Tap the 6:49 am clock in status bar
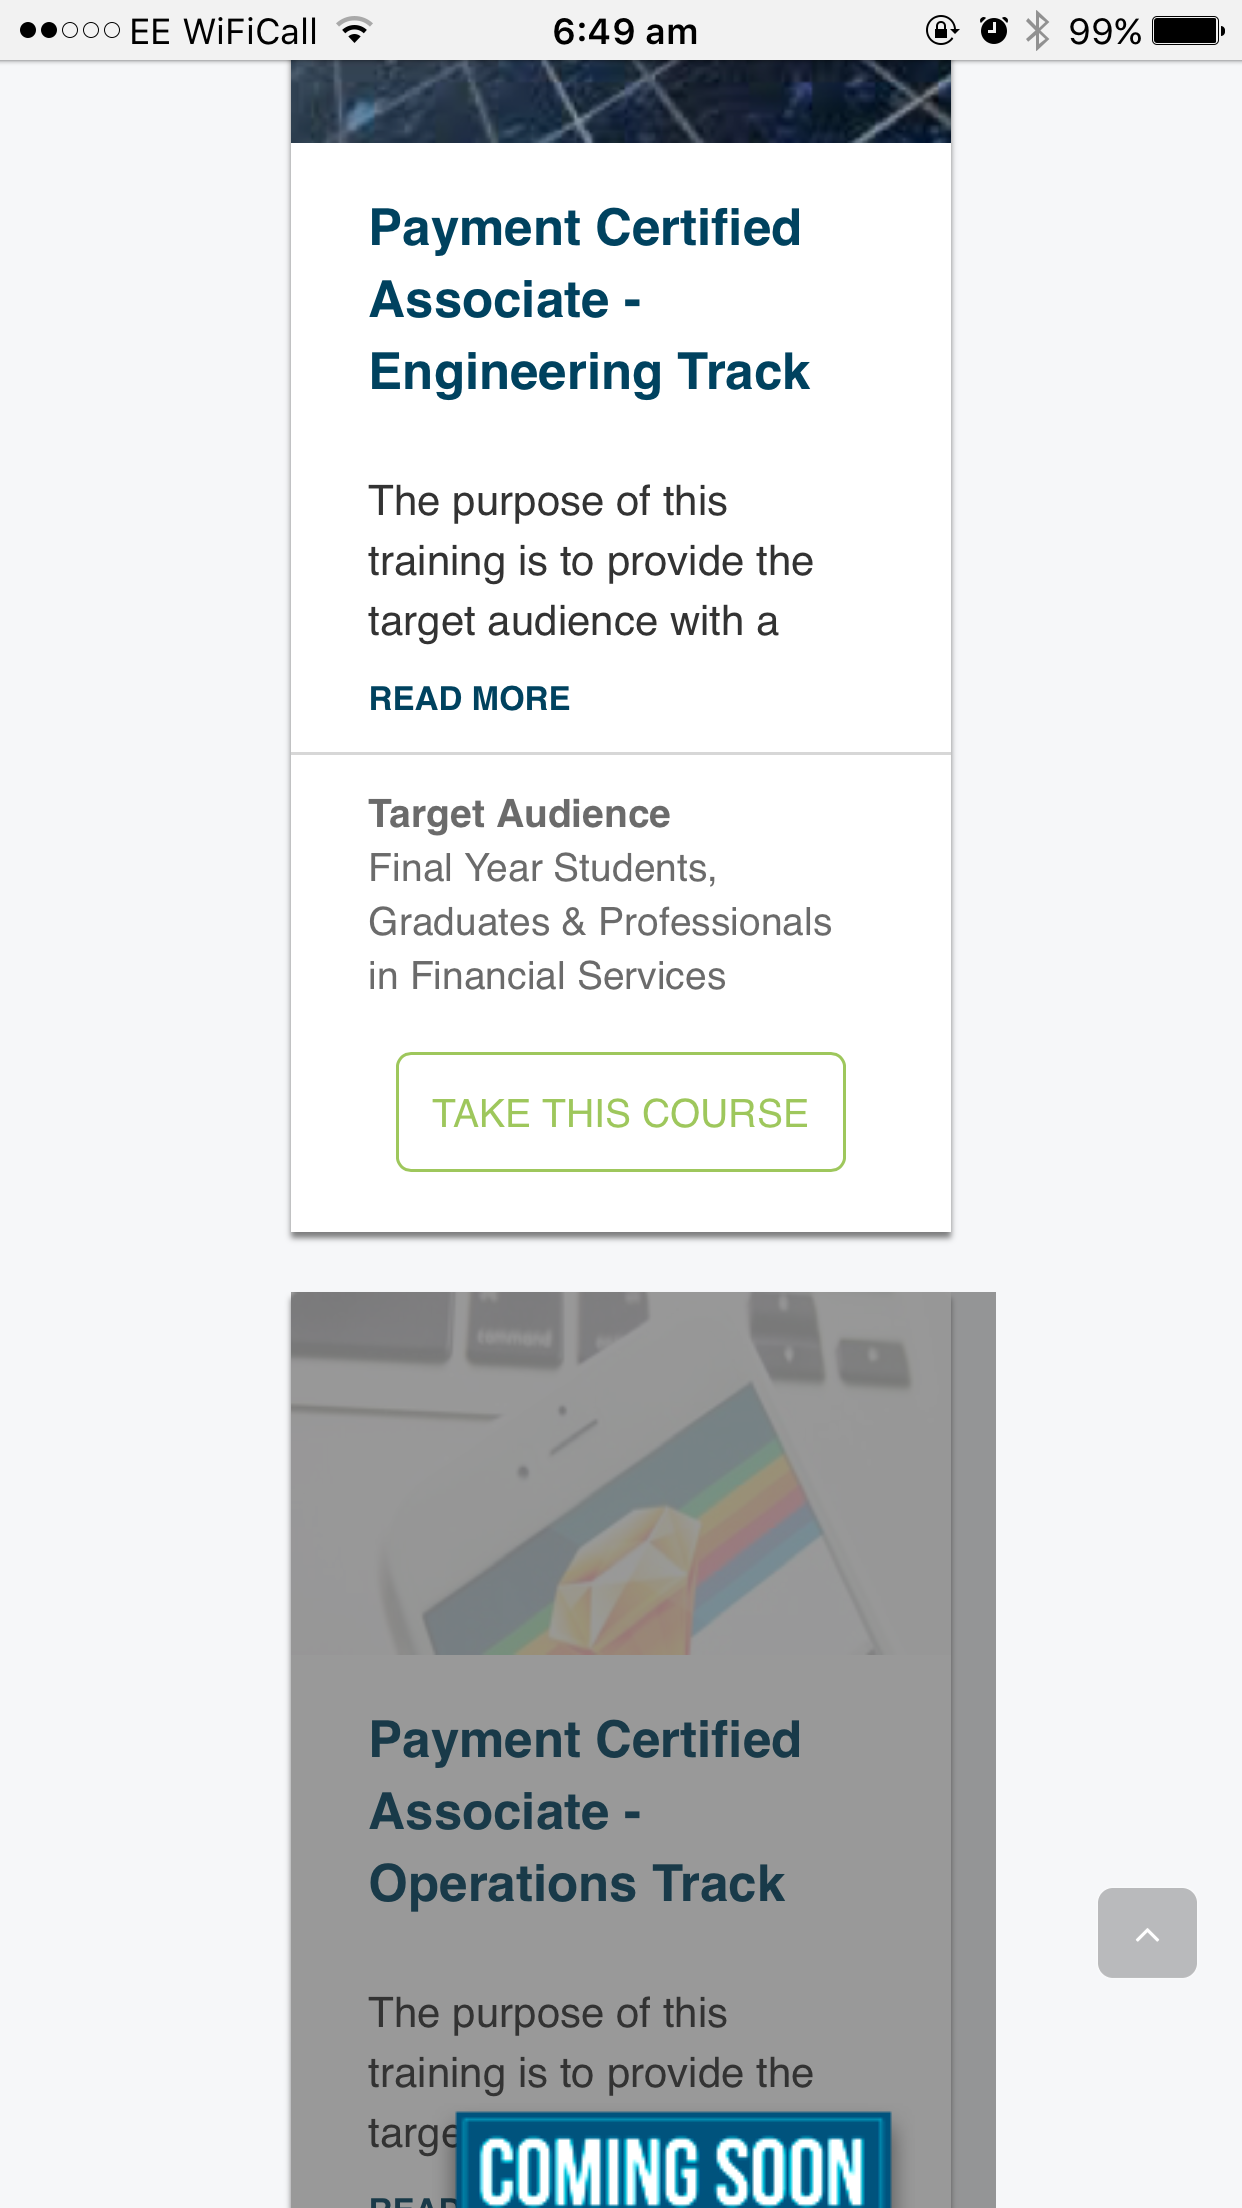The height and width of the screenshot is (2208, 1242). (625, 31)
